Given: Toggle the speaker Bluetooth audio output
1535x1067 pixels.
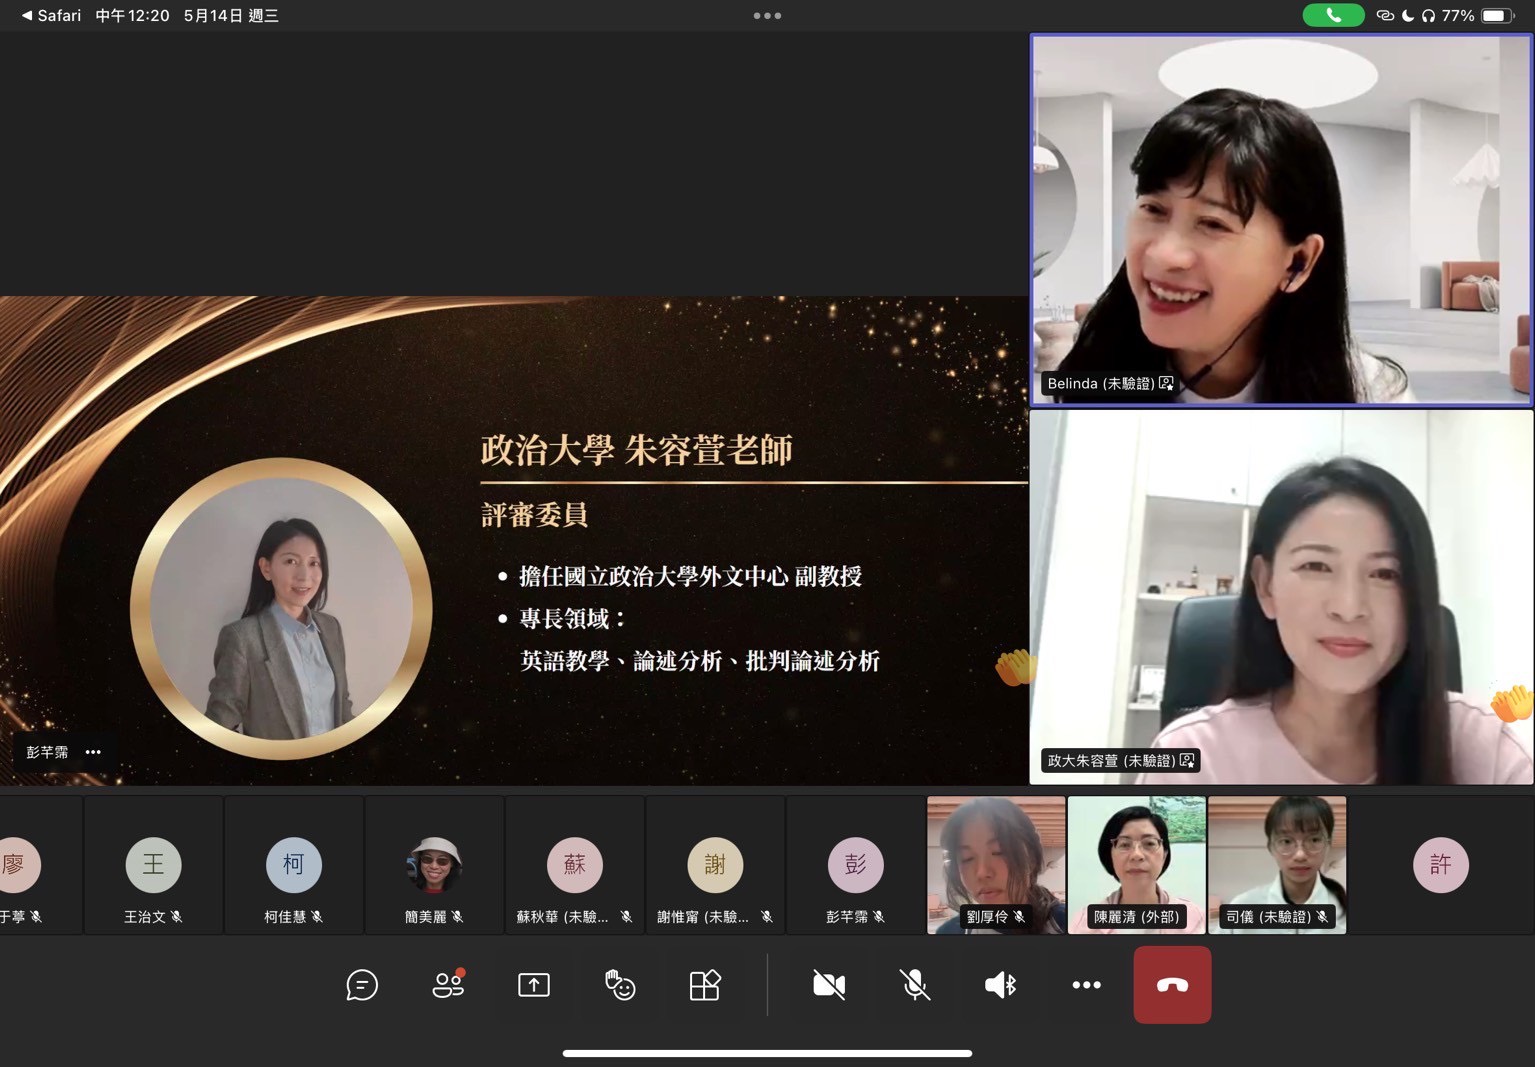Looking at the screenshot, I should pyautogui.click(x=1000, y=985).
